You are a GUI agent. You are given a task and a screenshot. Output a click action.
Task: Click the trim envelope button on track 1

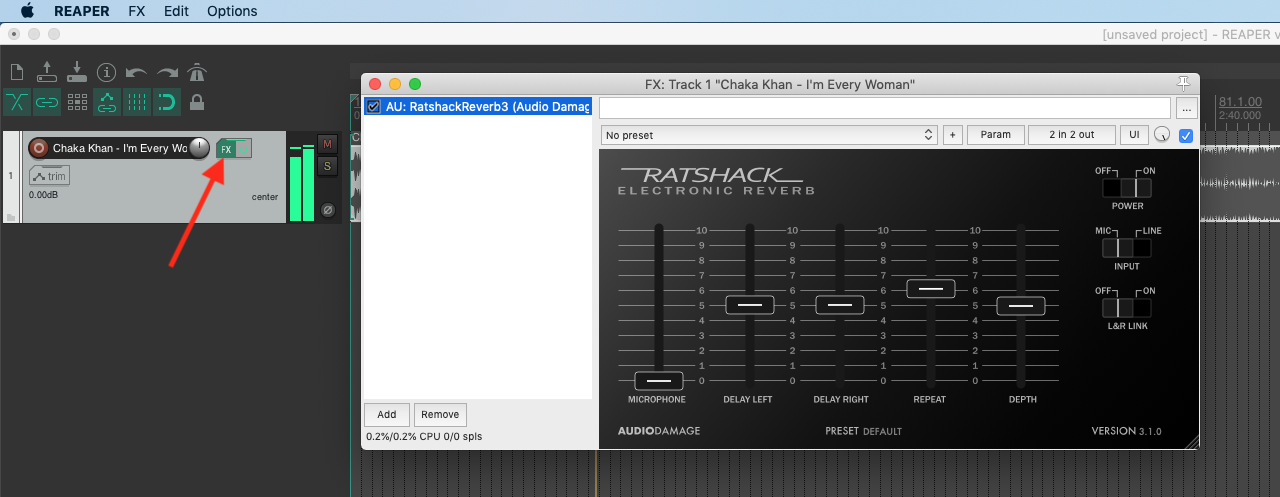(49, 176)
